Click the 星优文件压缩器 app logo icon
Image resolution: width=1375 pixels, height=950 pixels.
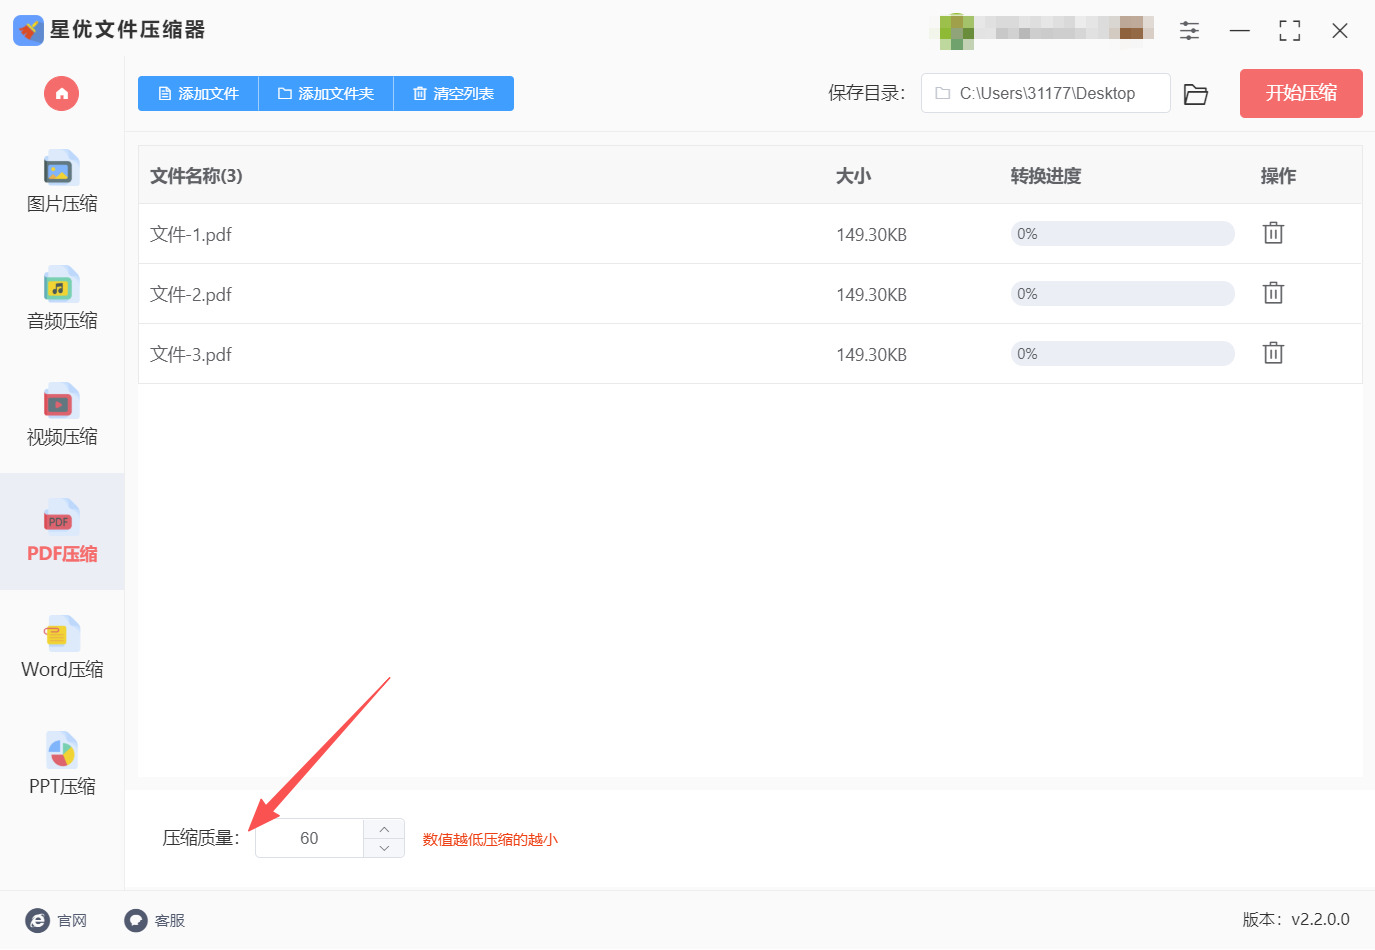[x=28, y=30]
